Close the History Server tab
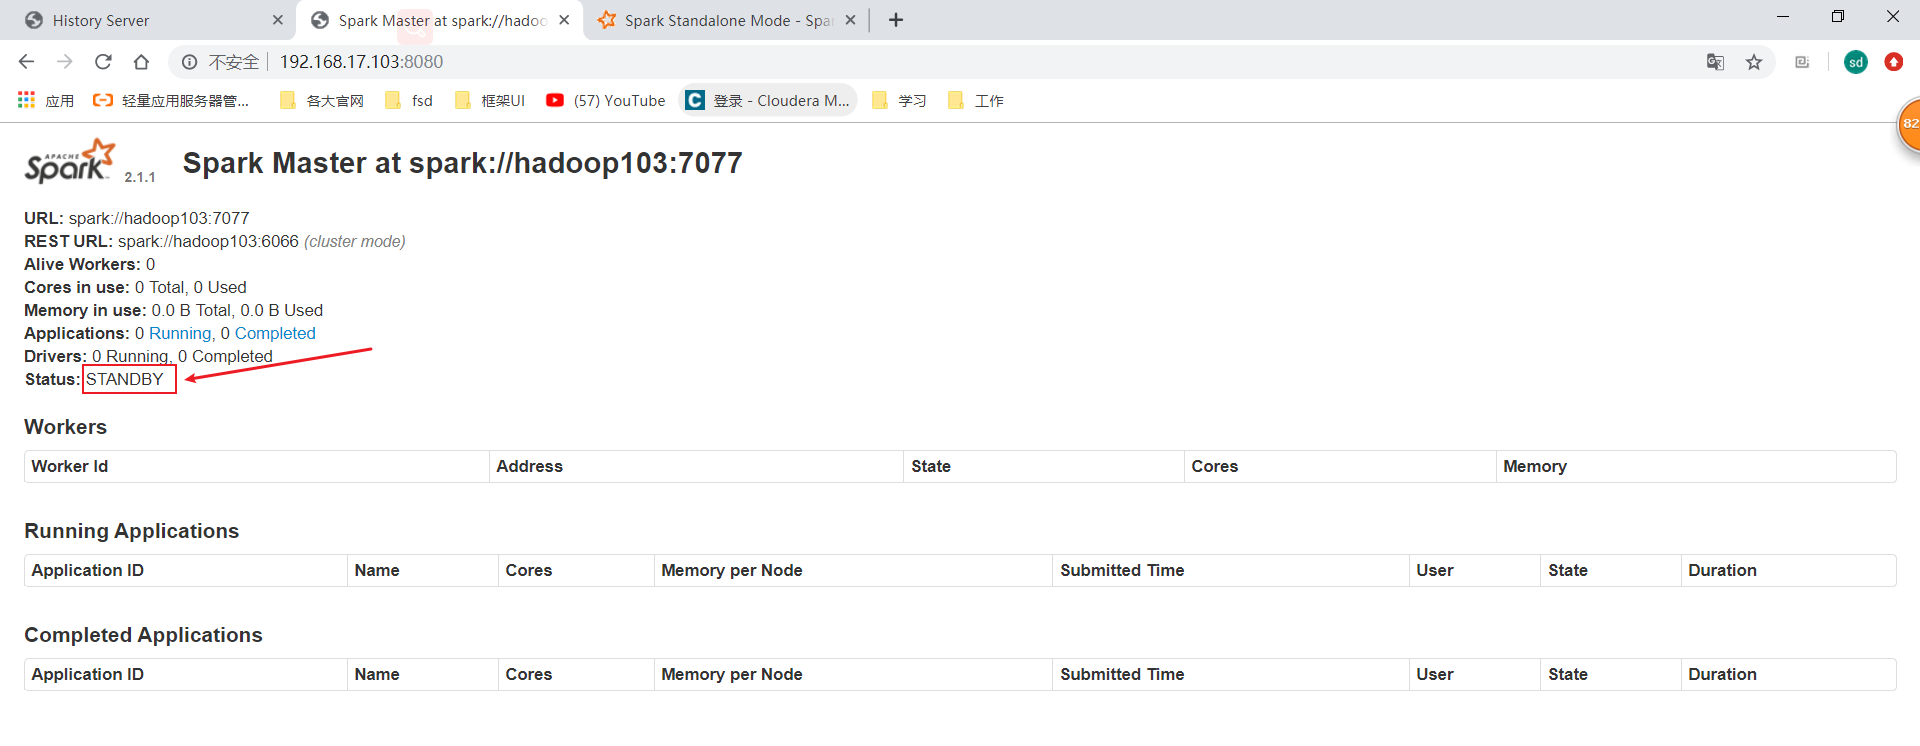The height and width of the screenshot is (746, 1920). coord(278,20)
